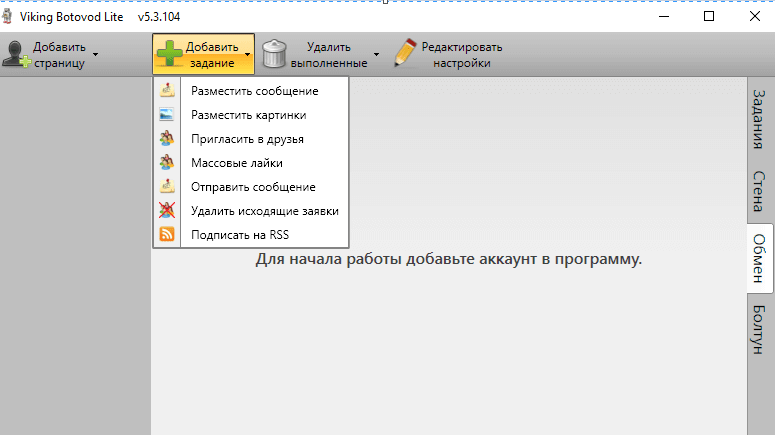Select the Обмен side tab
775x435 pixels.
click(759, 258)
